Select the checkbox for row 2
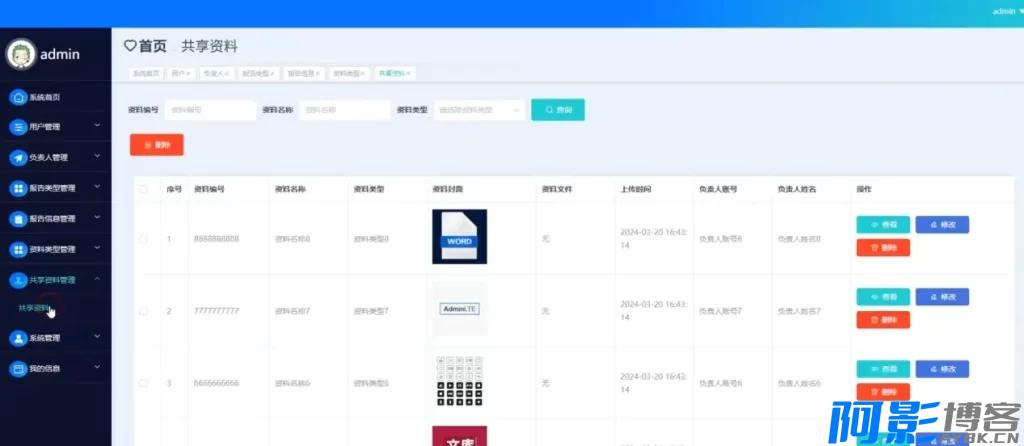The height and width of the screenshot is (446, 1024). (x=143, y=311)
